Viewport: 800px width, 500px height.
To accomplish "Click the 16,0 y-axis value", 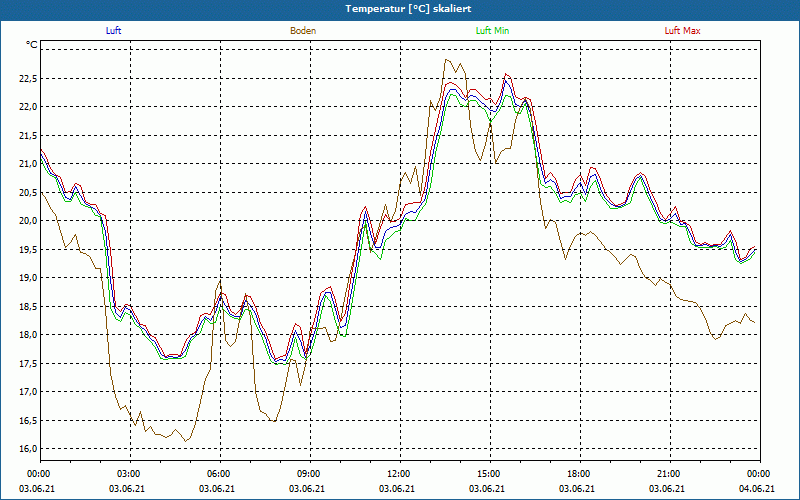I will tap(28, 449).
